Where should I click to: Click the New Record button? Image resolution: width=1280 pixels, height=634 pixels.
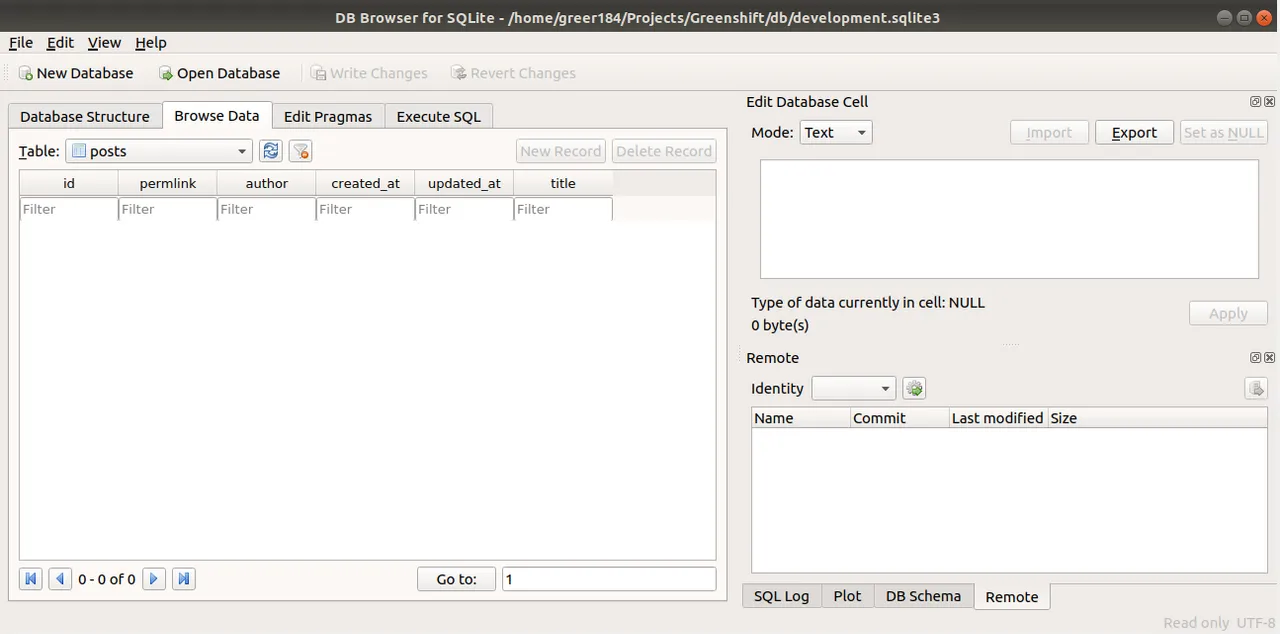pos(561,151)
